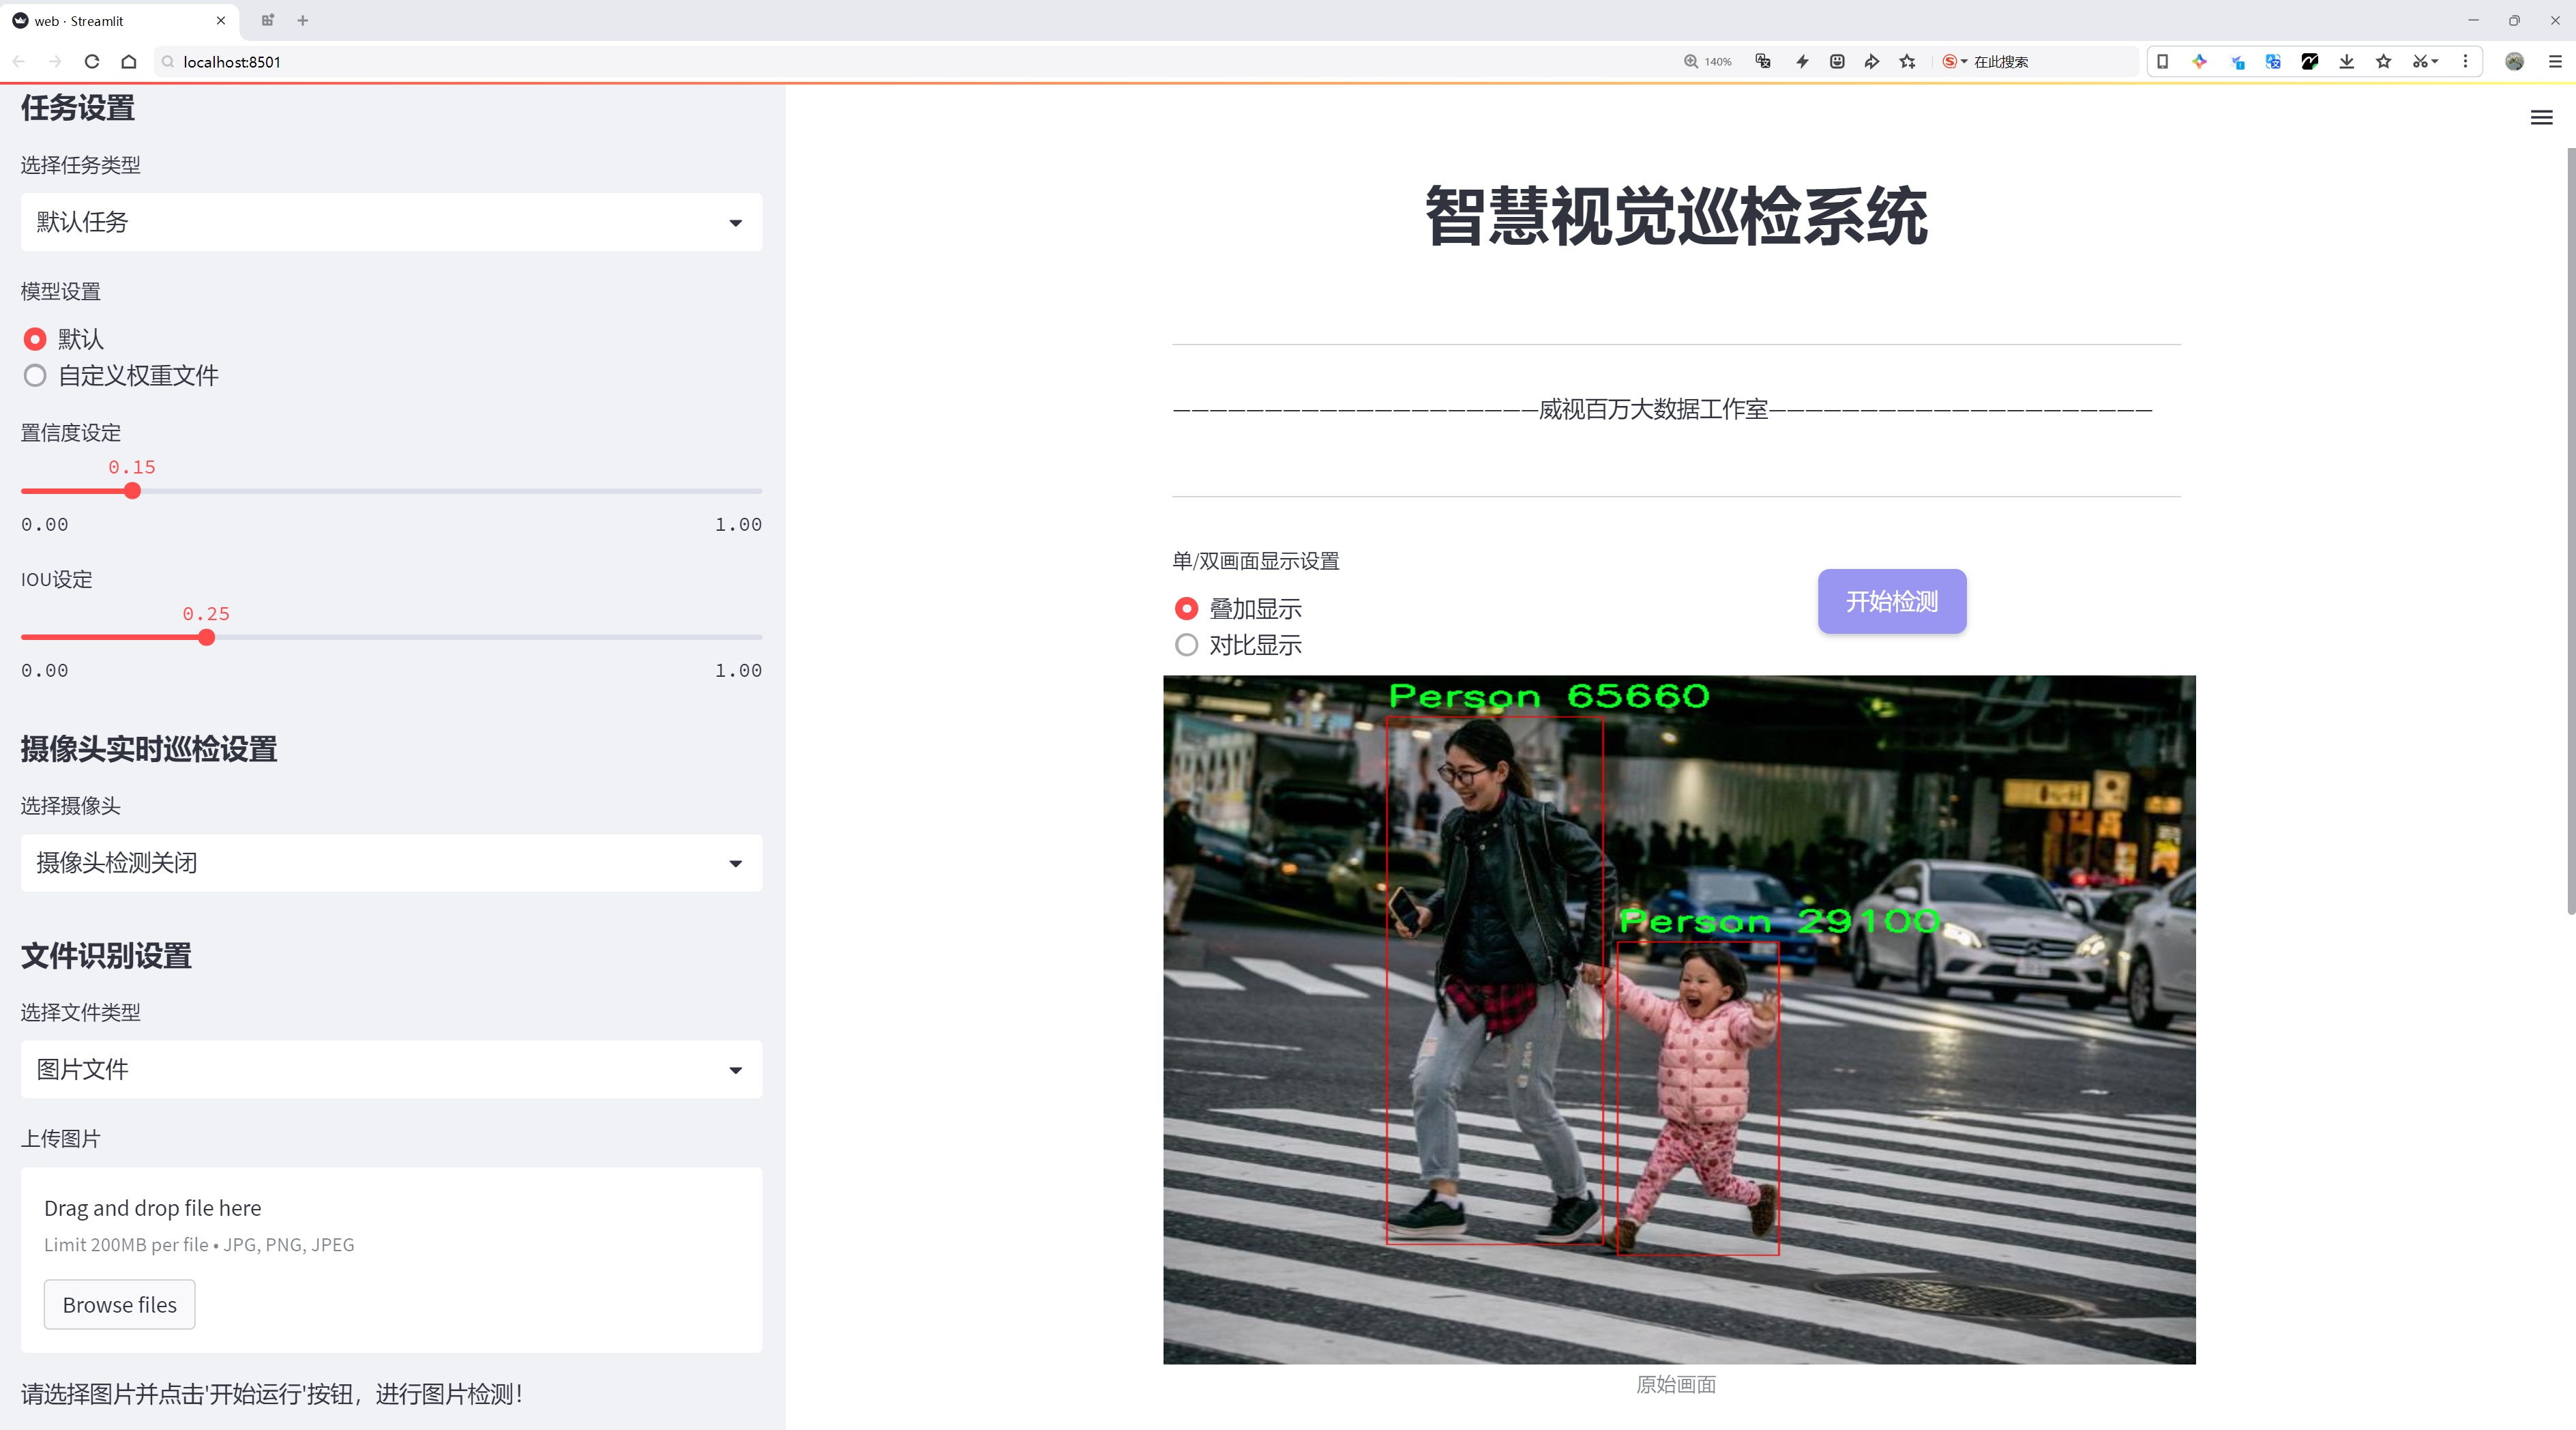Click the 智慧视觉巡检系统 title
This screenshot has height=1430, width=2576.
click(x=1676, y=217)
